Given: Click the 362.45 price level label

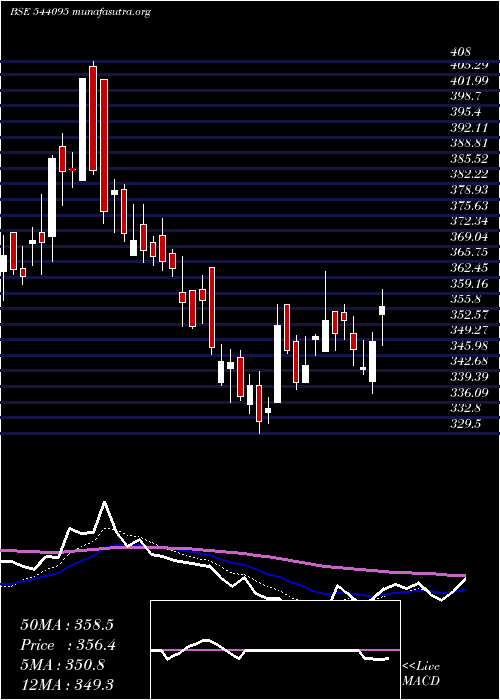Looking at the screenshot, I should tap(468, 268).
